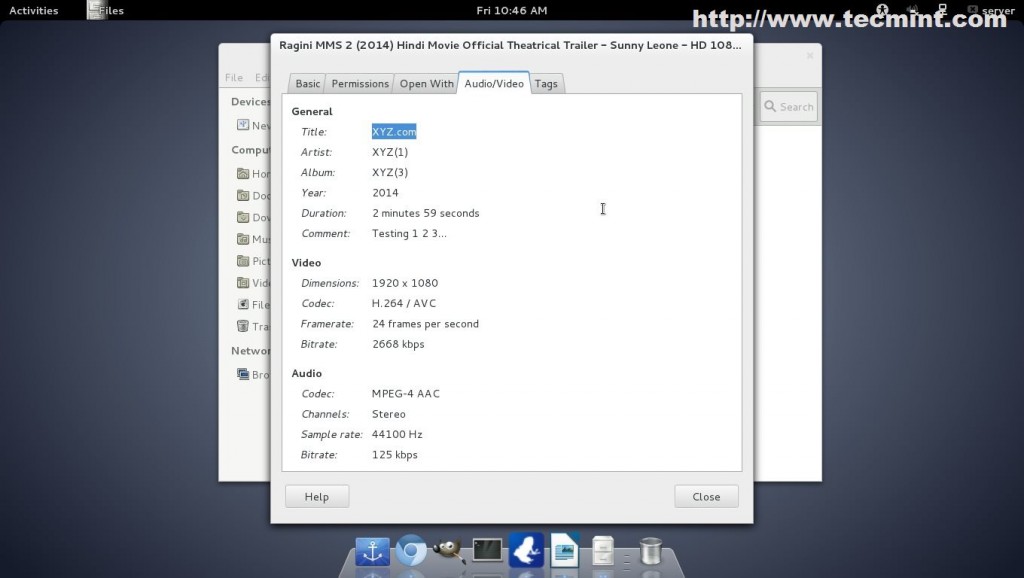Switch to the Permissions tab

coord(360,84)
